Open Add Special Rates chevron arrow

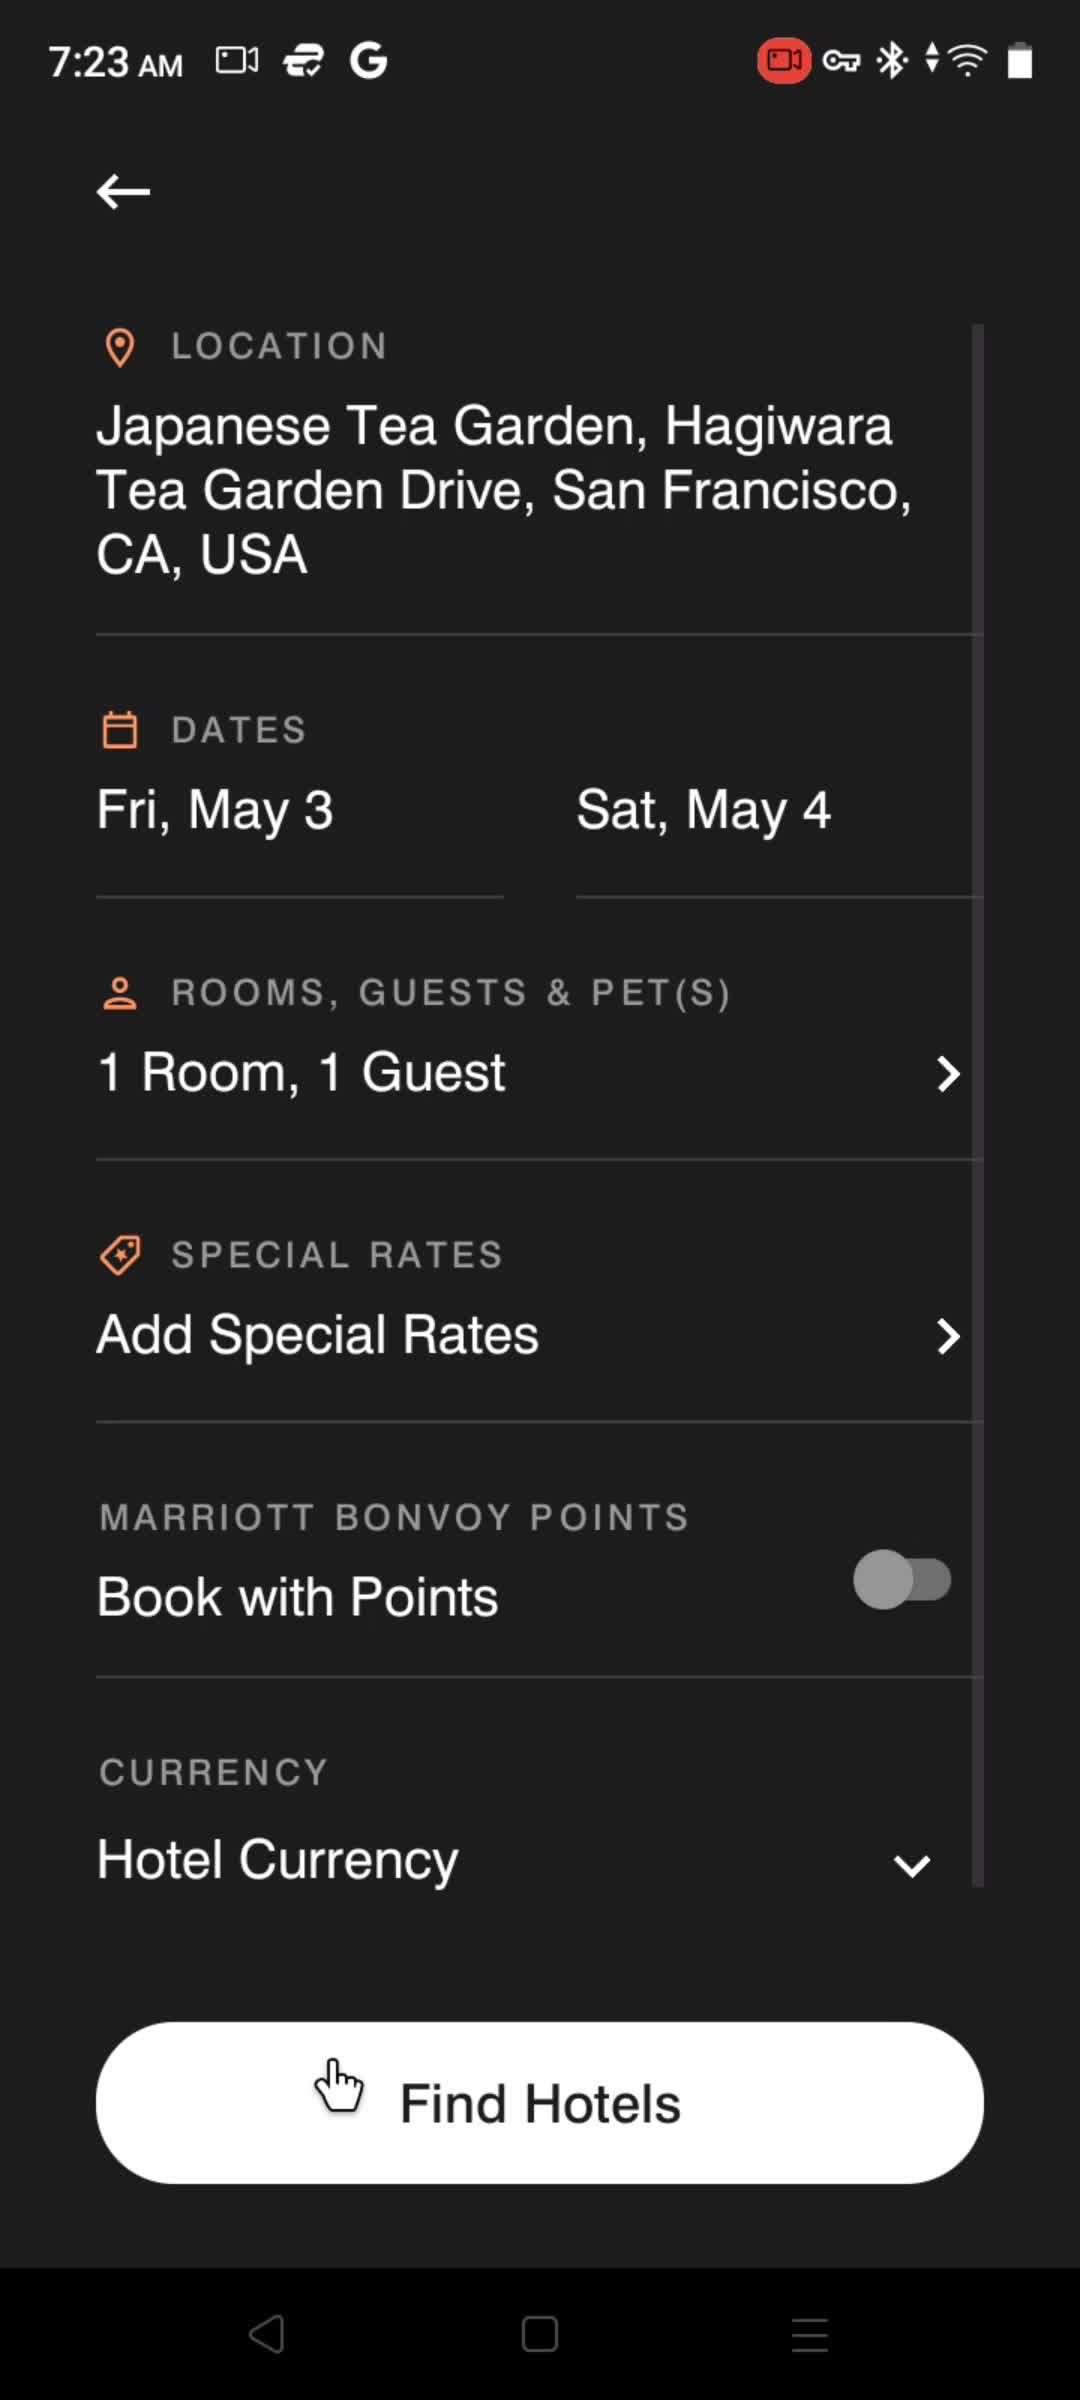click(x=948, y=1336)
